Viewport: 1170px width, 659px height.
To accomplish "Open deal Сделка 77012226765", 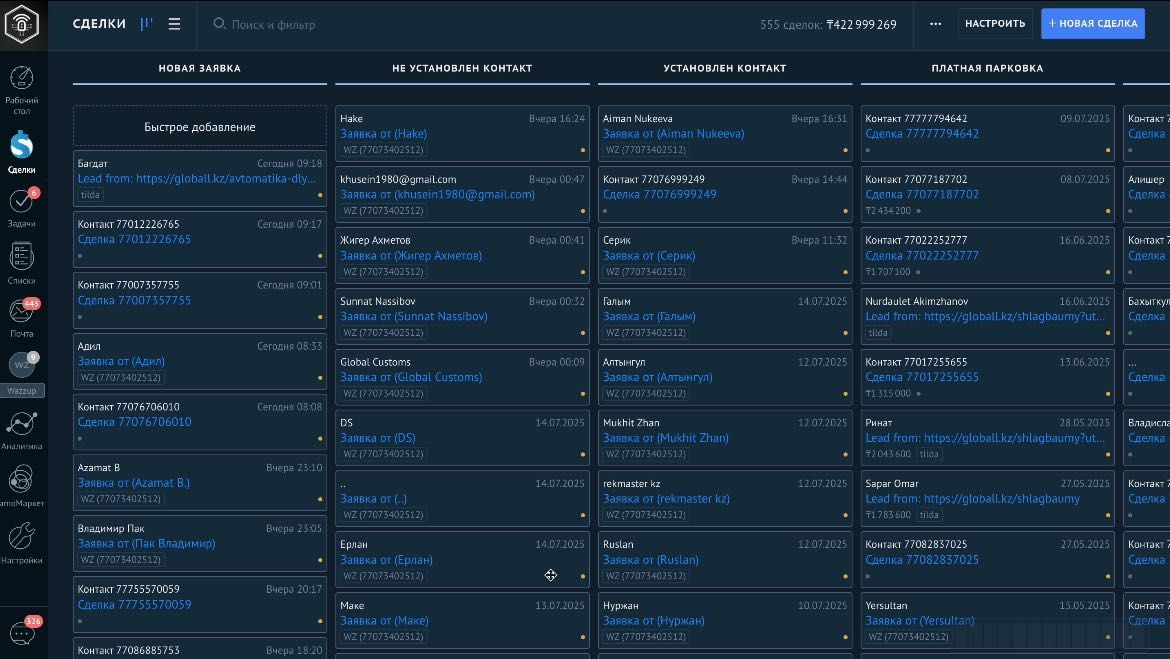I will pos(134,240).
